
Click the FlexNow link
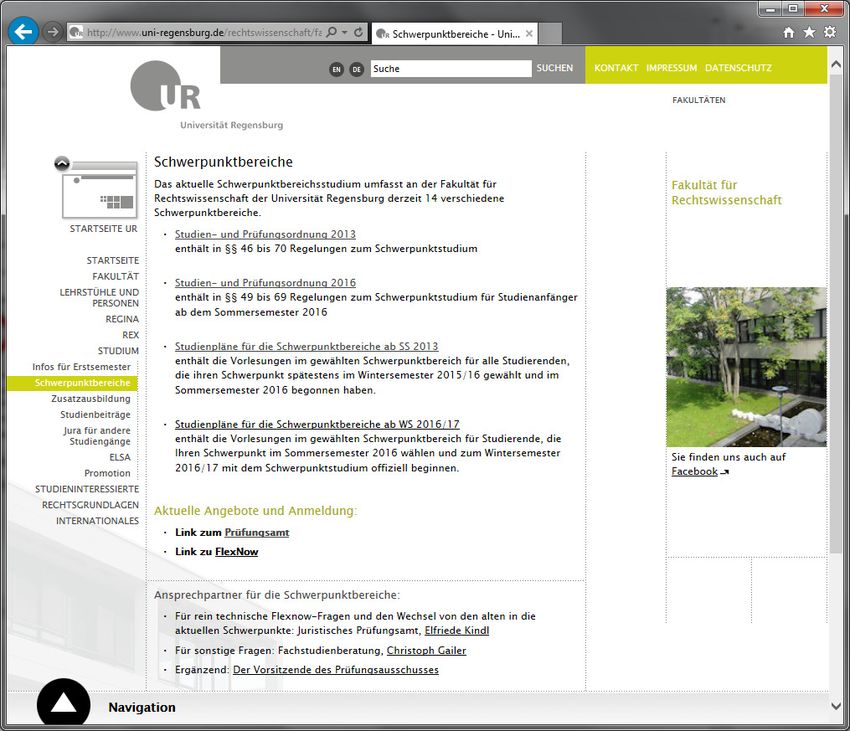(237, 551)
